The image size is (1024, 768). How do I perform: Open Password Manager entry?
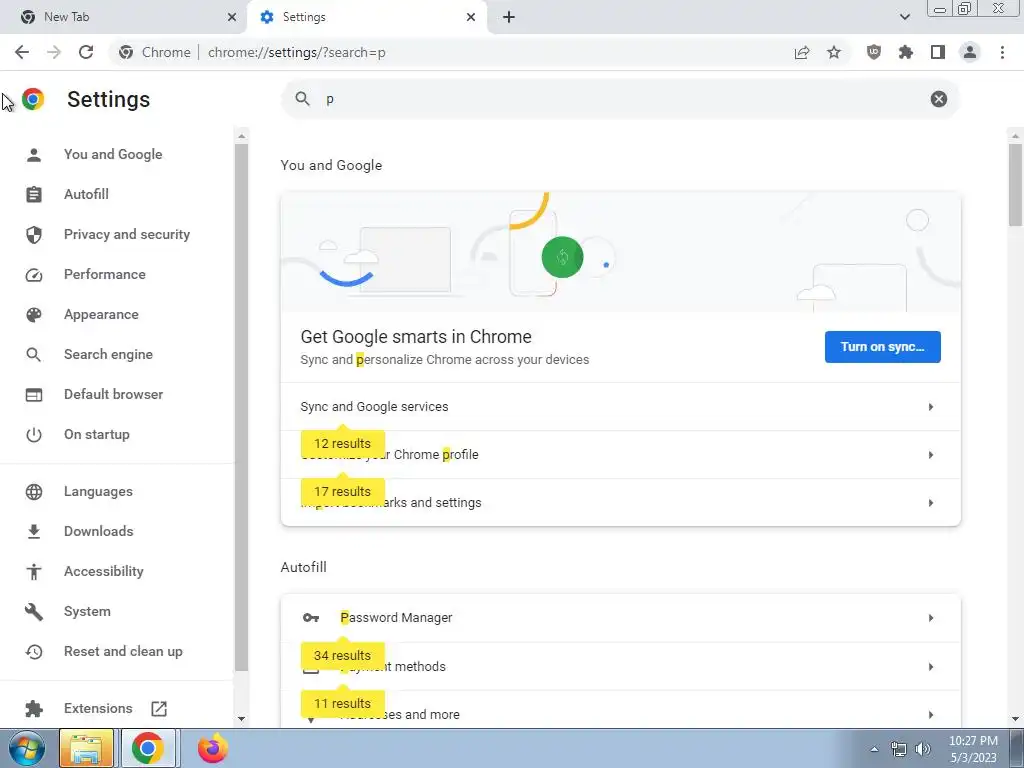pos(620,618)
